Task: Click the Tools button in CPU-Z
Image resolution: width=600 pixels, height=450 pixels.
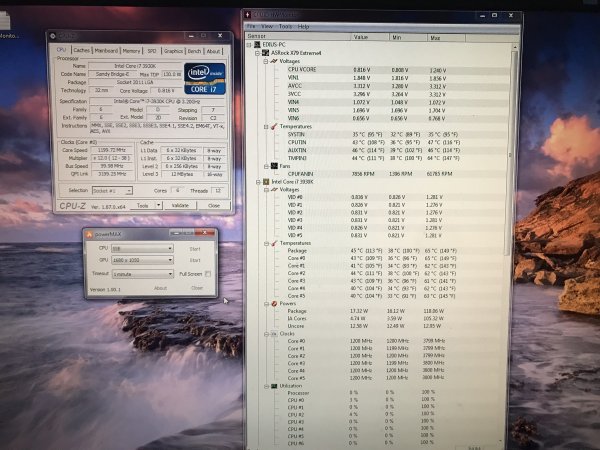Action: tap(143, 205)
